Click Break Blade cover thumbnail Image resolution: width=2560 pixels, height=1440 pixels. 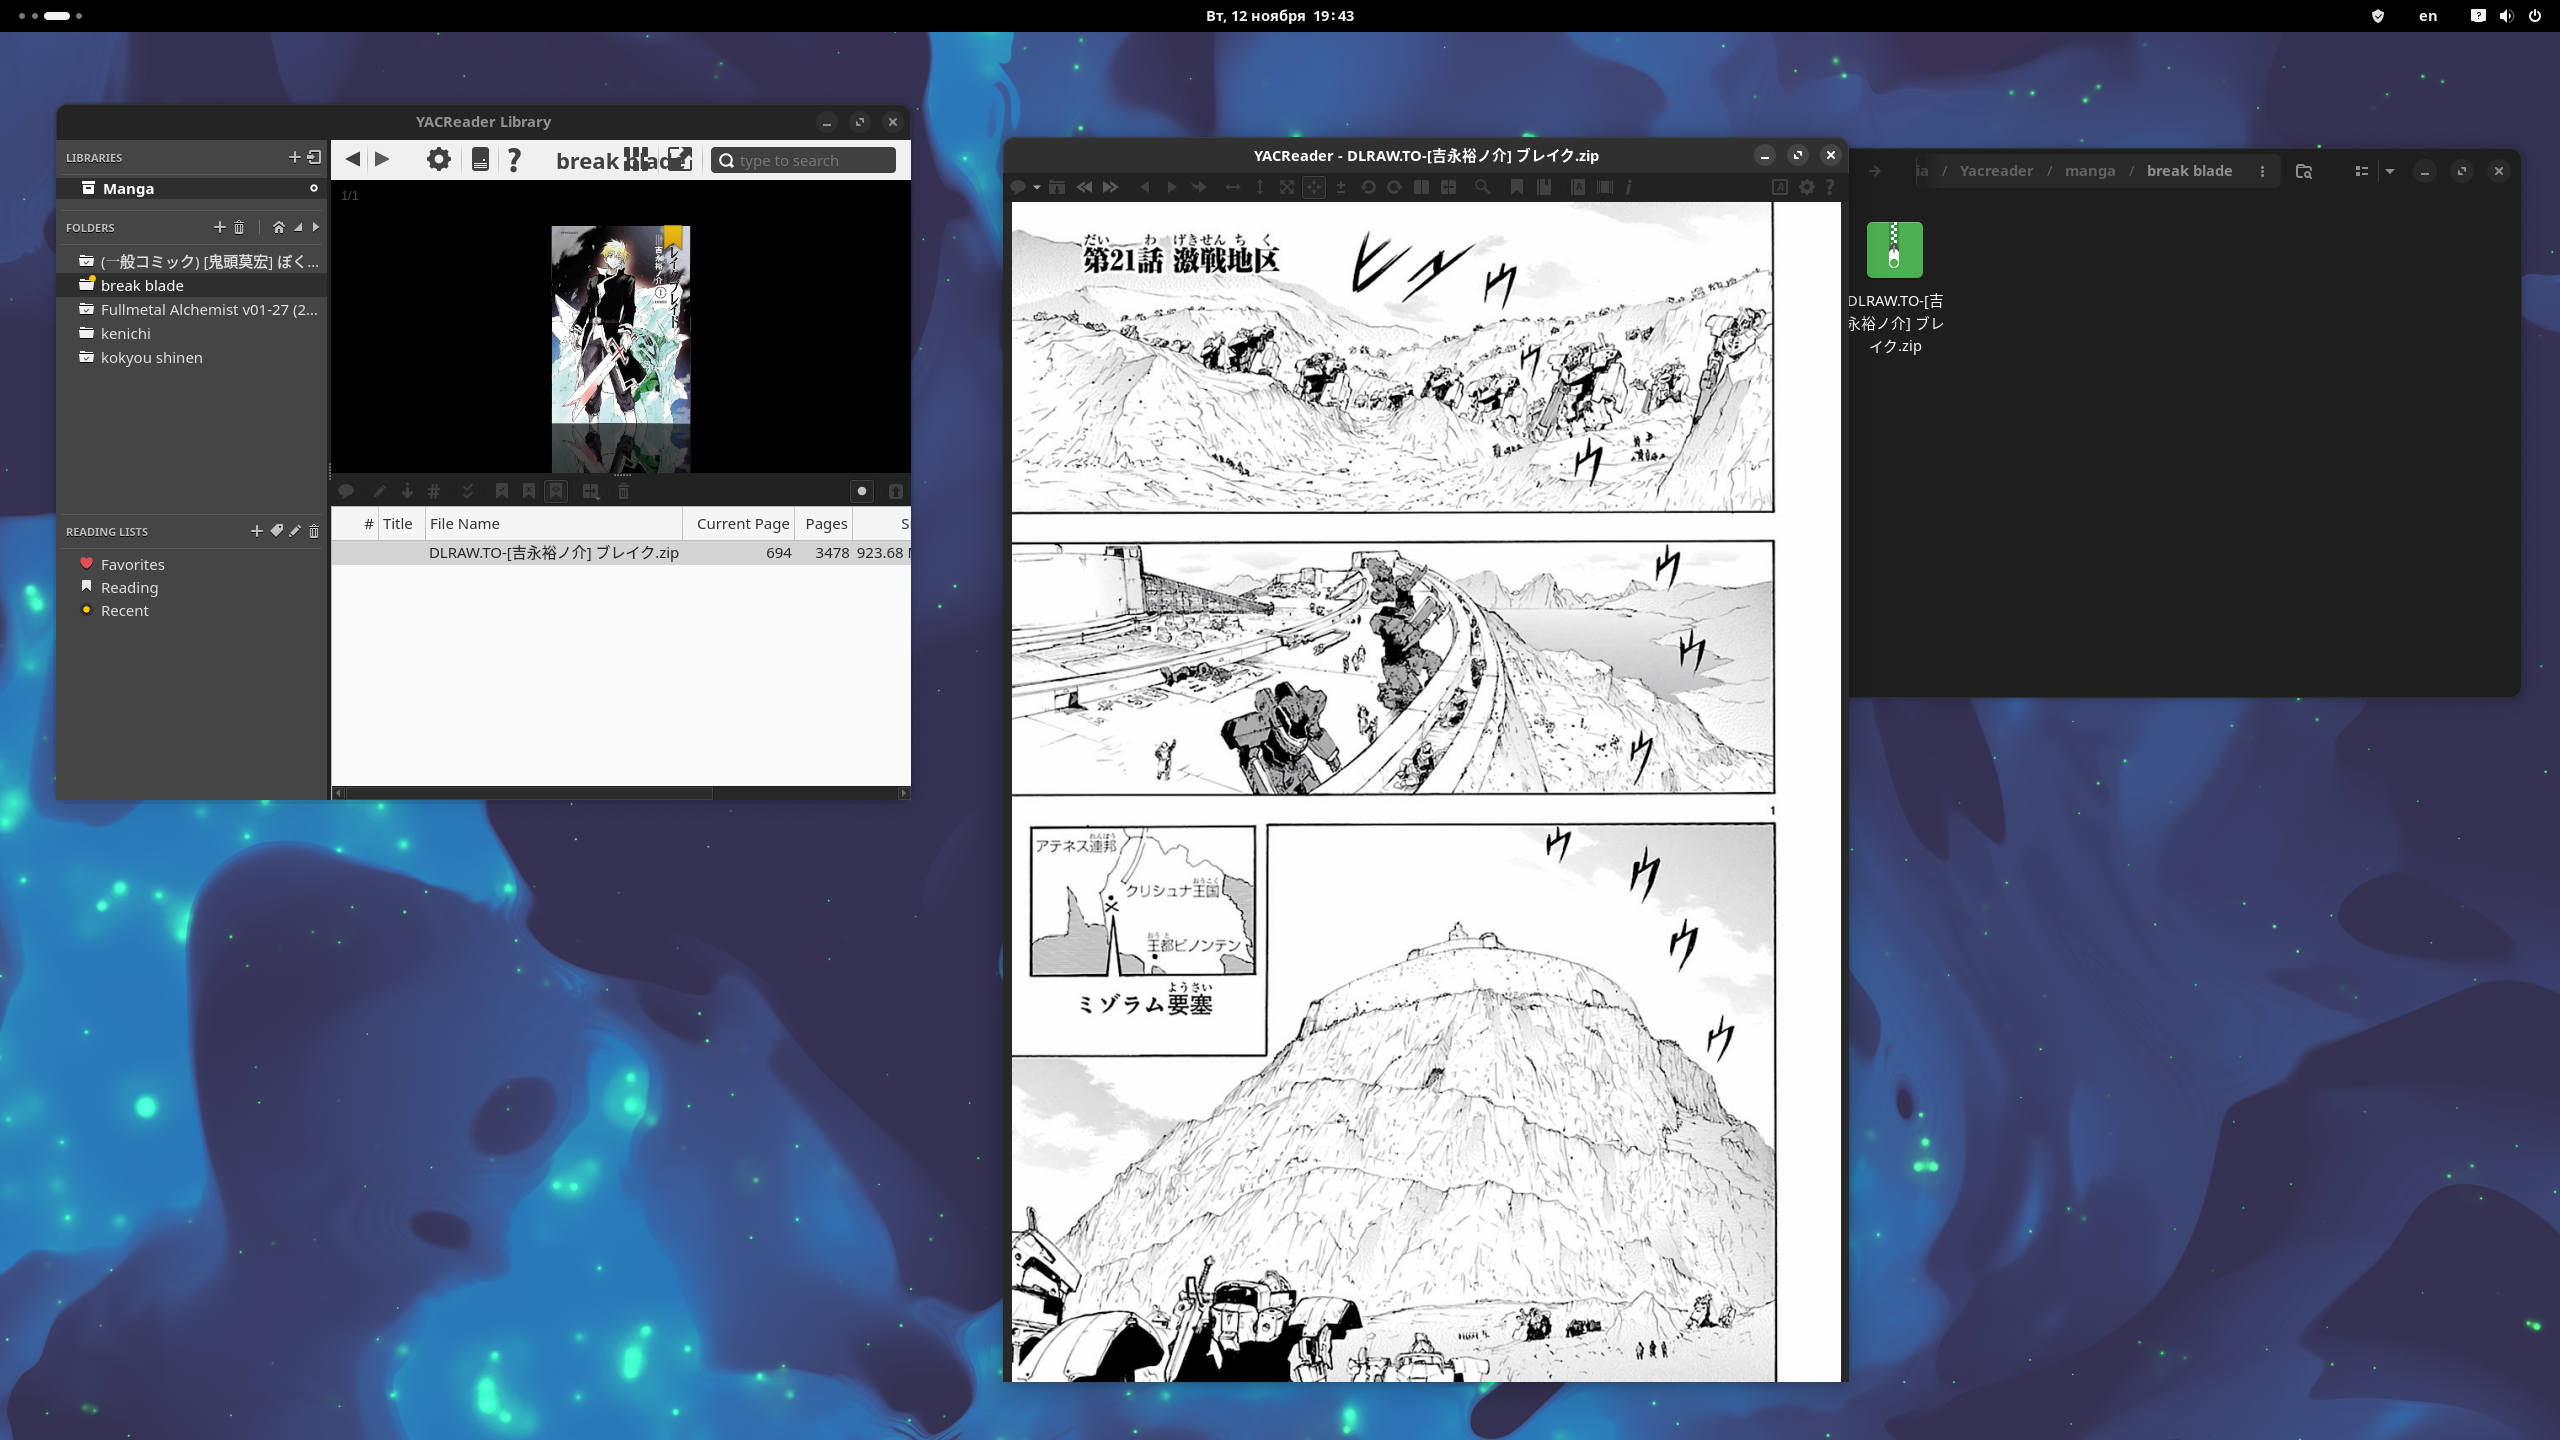pos(620,324)
